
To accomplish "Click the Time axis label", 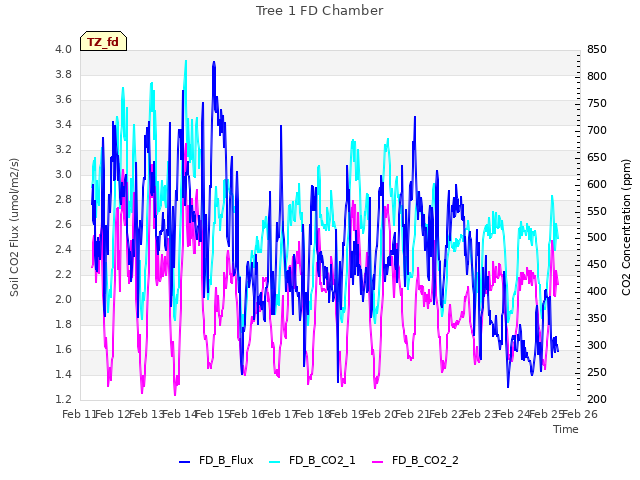I will (566, 429).
